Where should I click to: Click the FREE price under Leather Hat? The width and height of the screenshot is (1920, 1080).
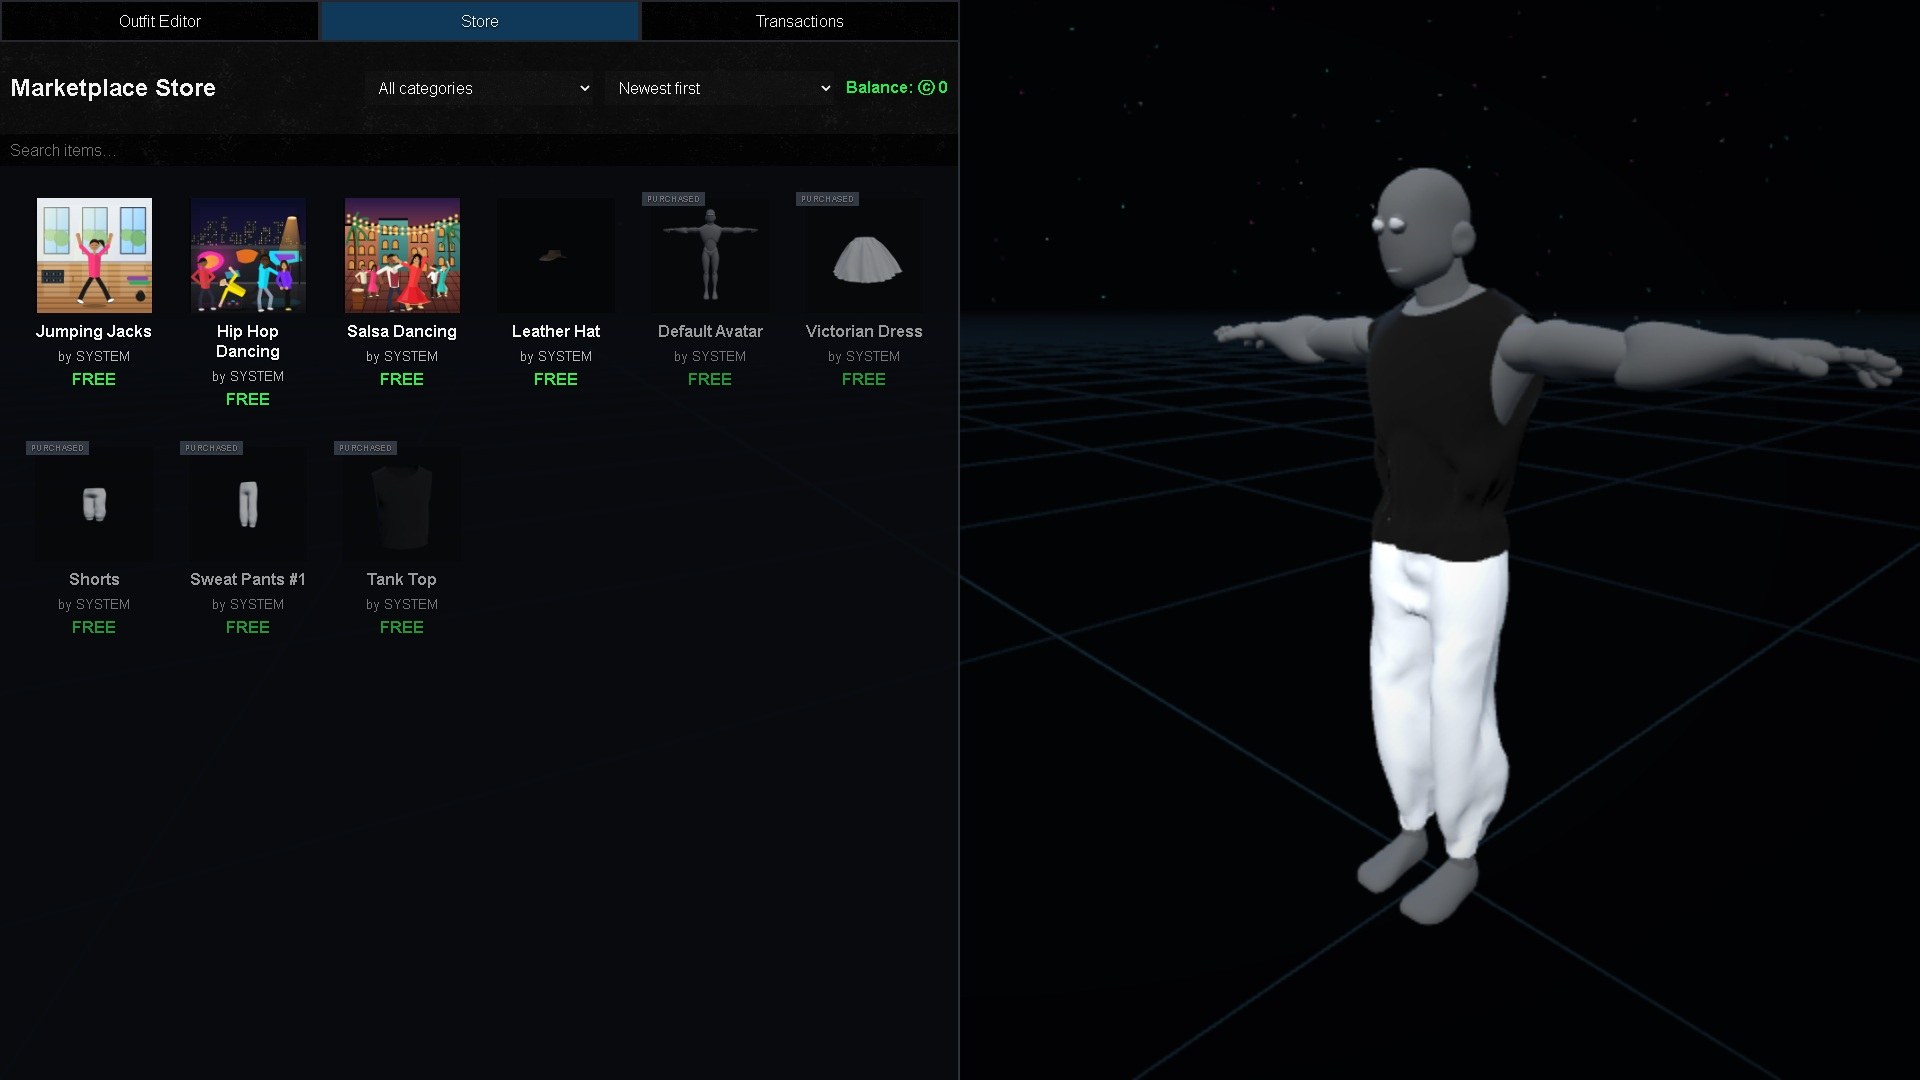[556, 379]
